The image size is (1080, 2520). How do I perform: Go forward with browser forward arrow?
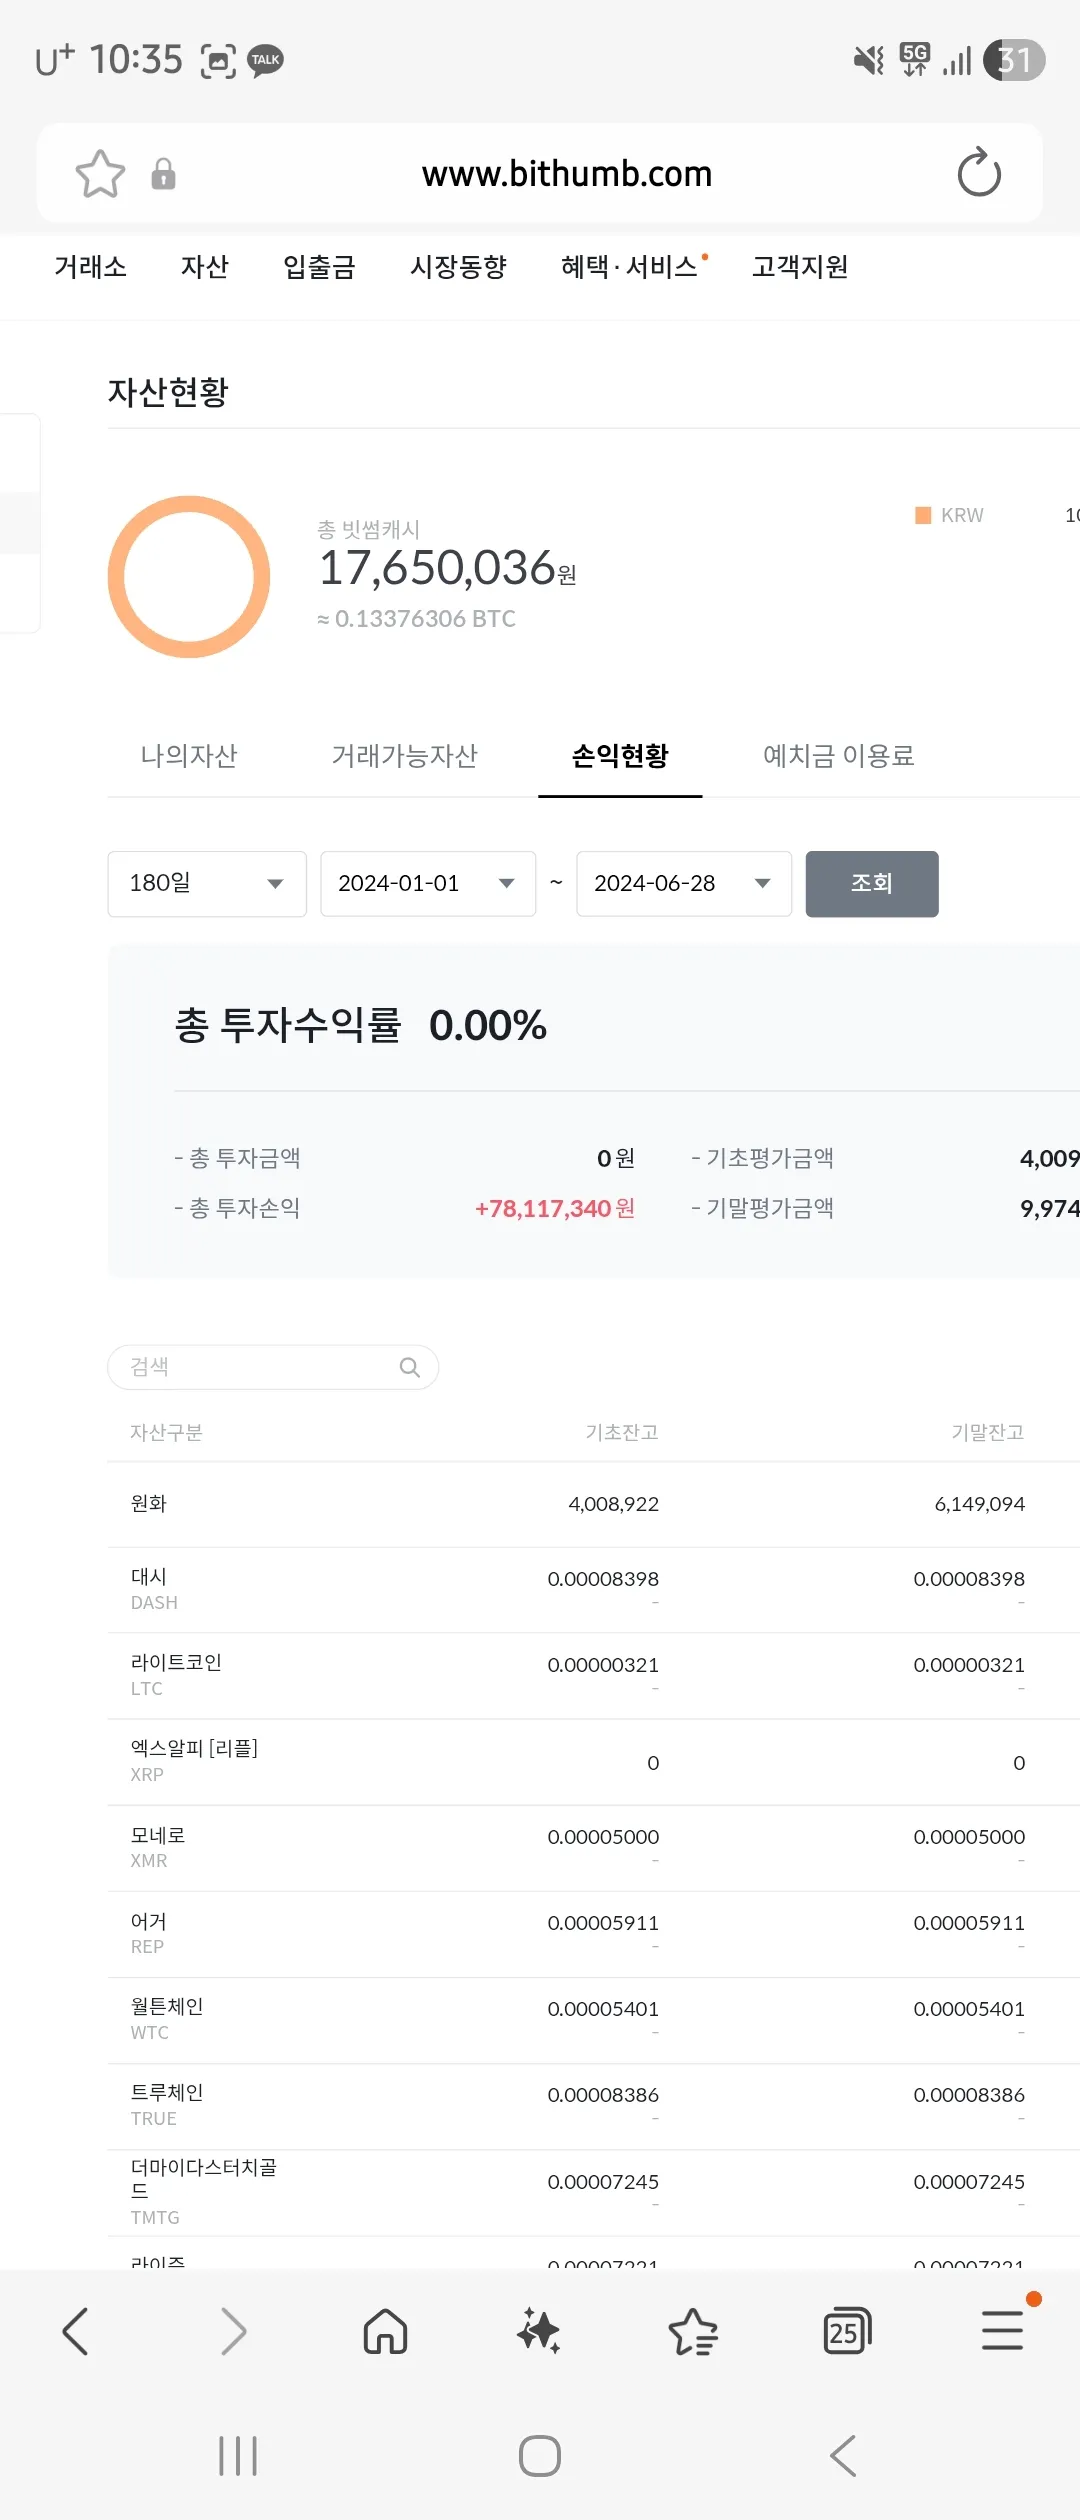pyautogui.click(x=232, y=2332)
